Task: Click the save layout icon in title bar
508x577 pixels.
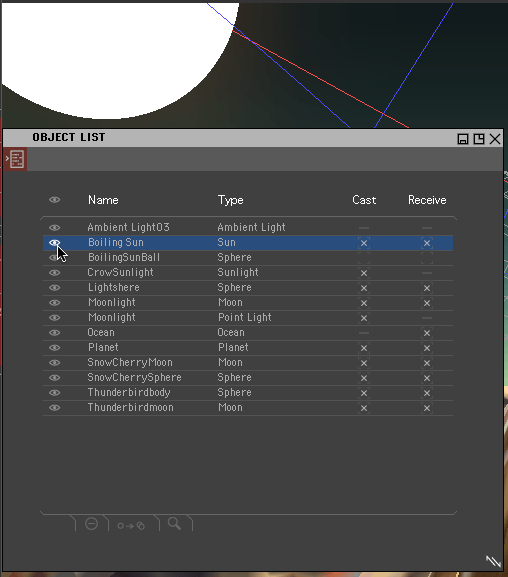Action: (x=463, y=139)
